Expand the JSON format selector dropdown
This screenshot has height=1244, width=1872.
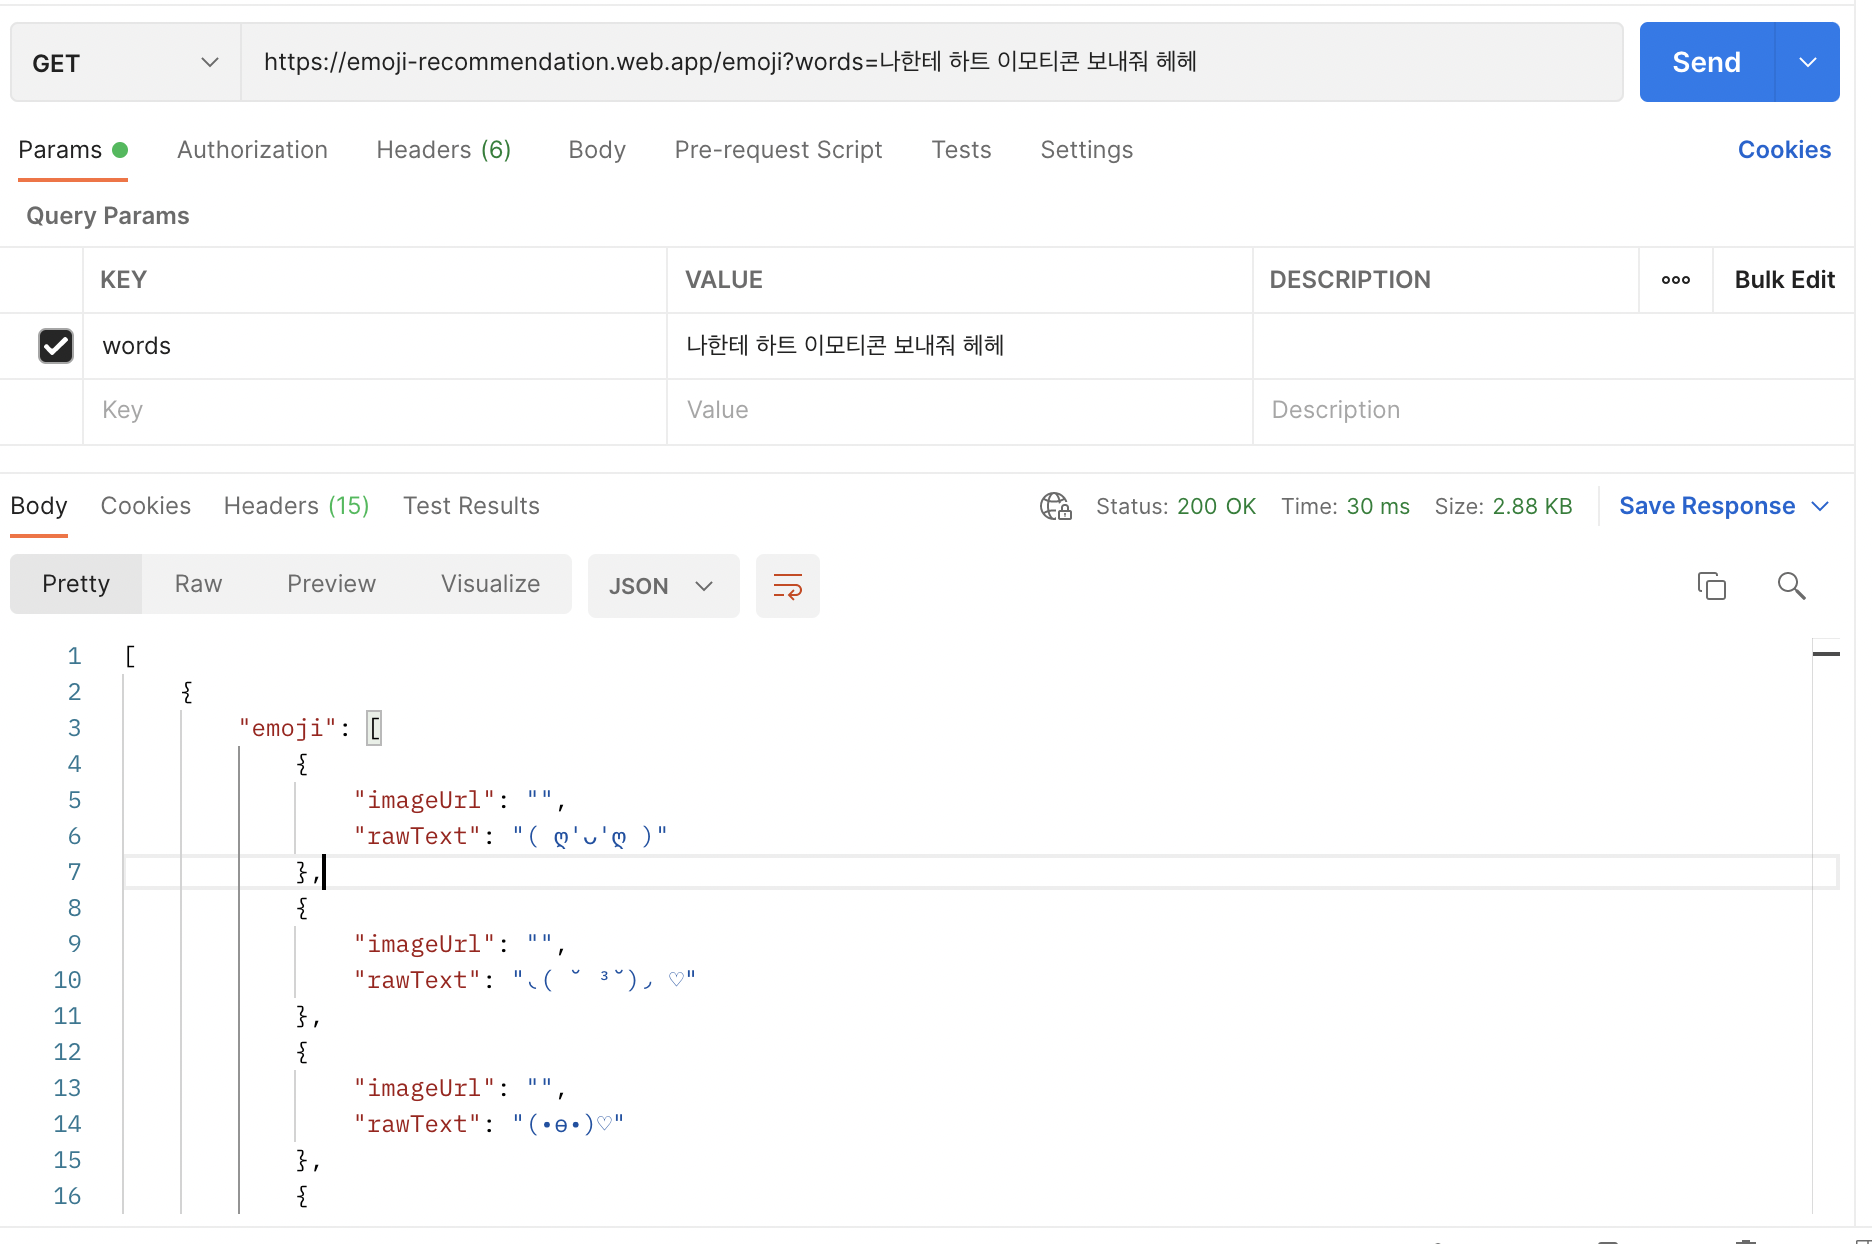[663, 586]
